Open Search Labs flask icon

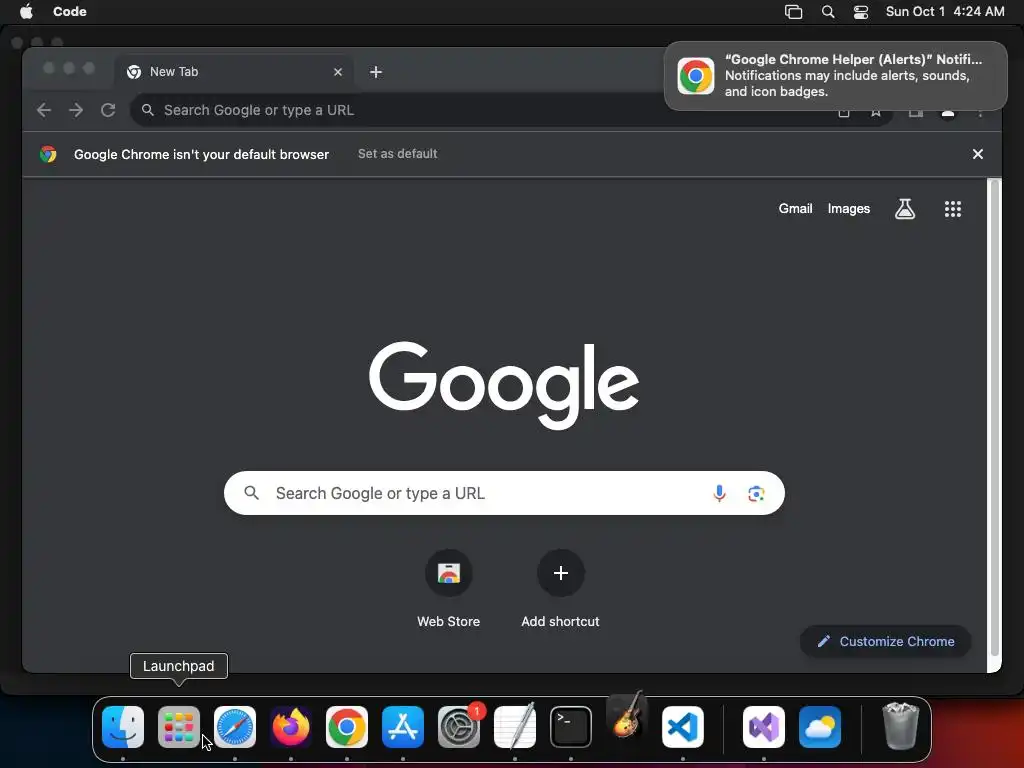[x=904, y=209]
